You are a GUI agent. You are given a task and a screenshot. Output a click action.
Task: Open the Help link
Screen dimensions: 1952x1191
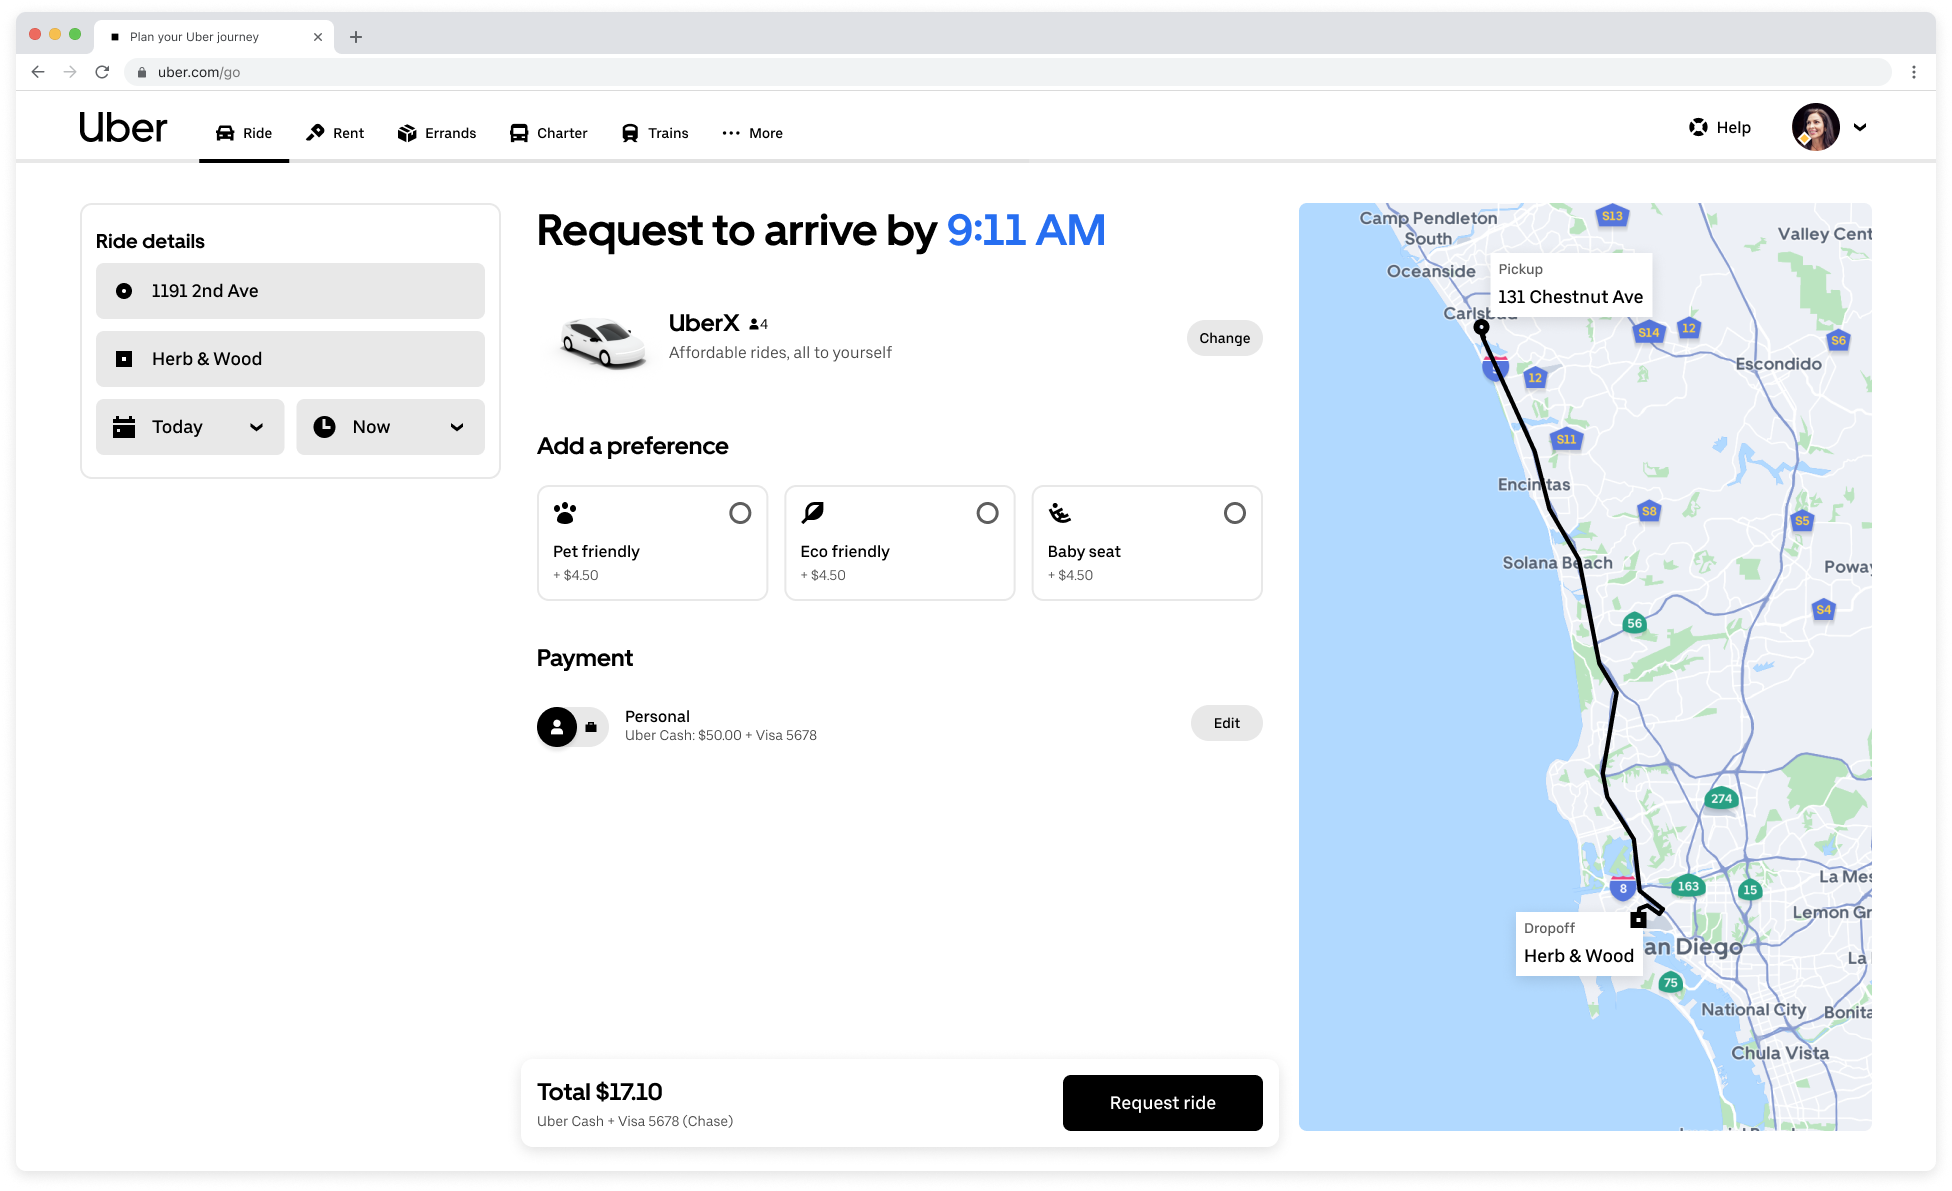(1720, 127)
